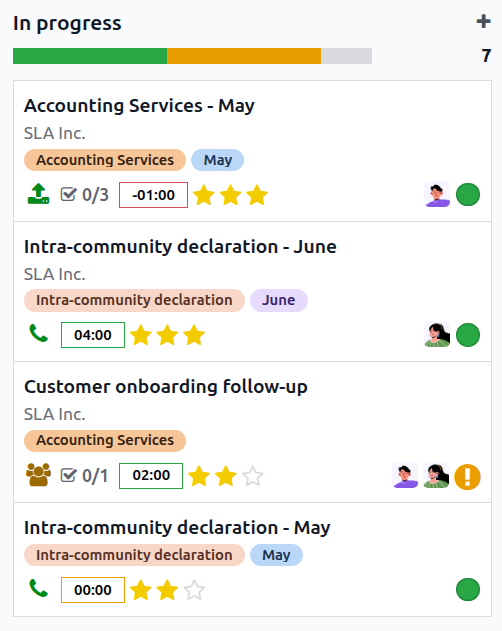
Task: Filter by orange segment of progress bar
Action: [x=244, y=56]
